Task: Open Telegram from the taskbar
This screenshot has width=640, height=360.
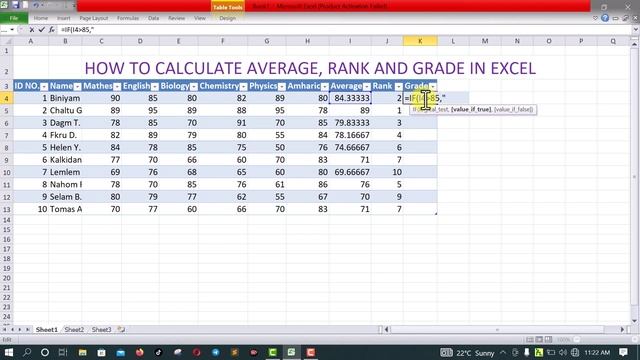Action: (216, 352)
